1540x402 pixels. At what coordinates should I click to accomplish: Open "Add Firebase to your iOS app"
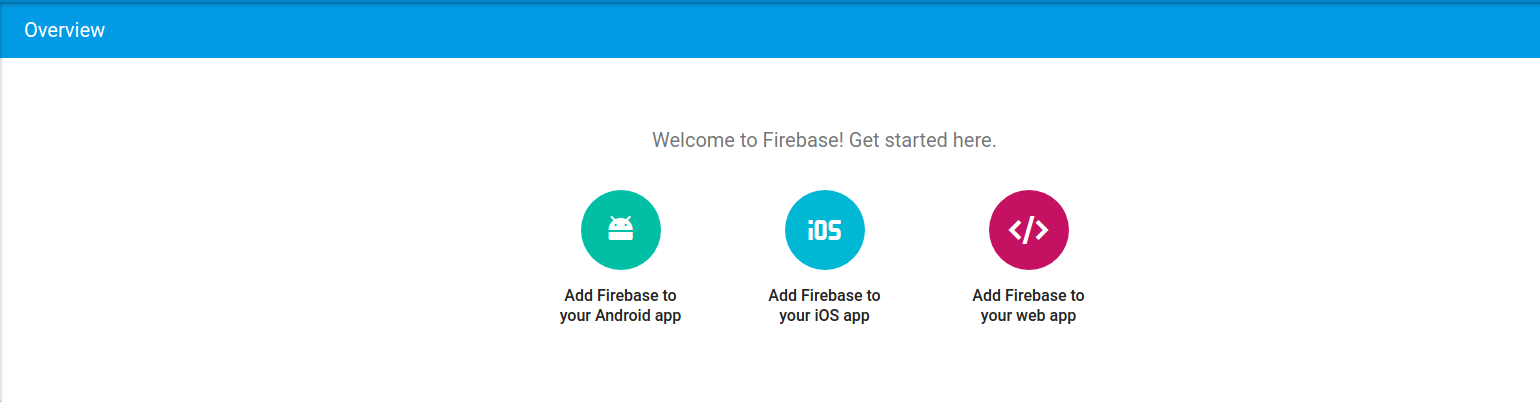pos(824,306)
